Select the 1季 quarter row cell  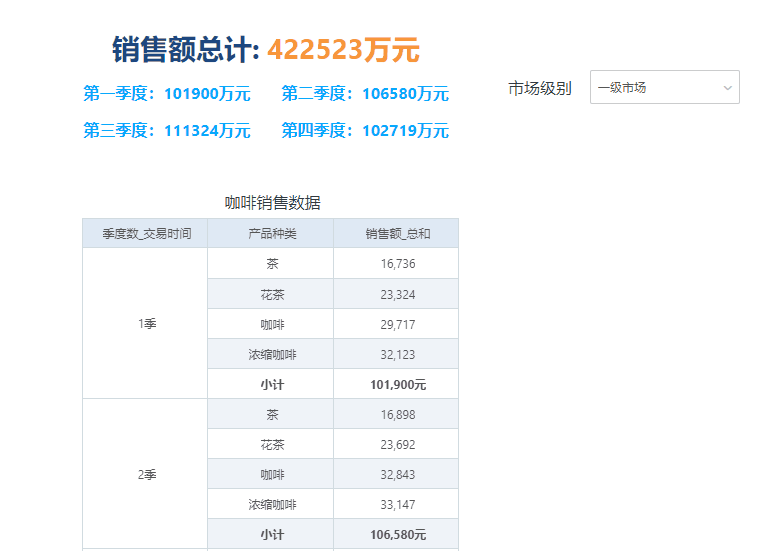(x=145, y=324)
